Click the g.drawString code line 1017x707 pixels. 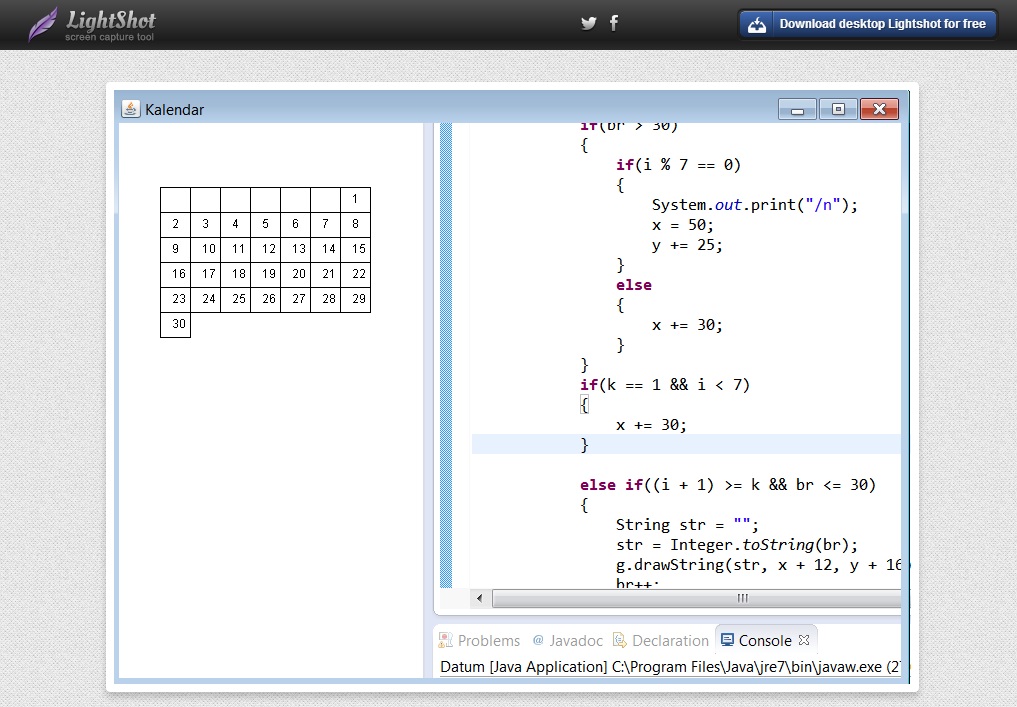(759, 565)
